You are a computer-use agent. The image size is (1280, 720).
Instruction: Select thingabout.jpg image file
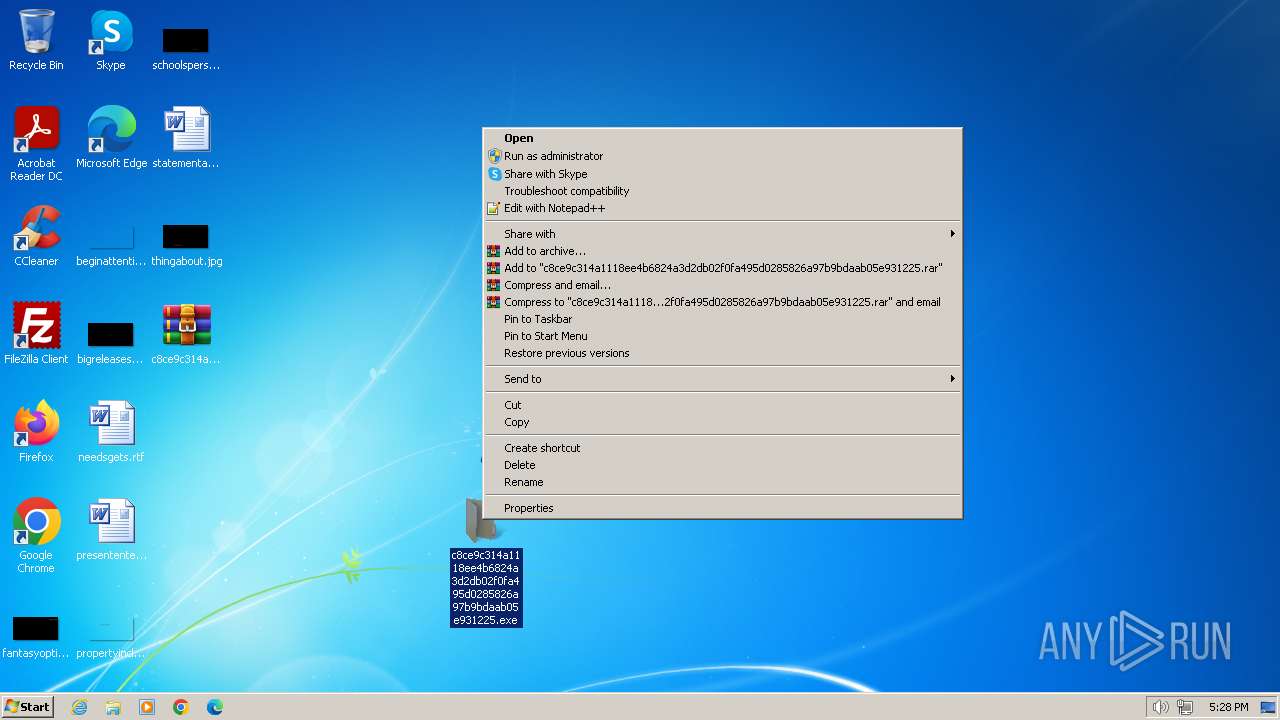186,245
